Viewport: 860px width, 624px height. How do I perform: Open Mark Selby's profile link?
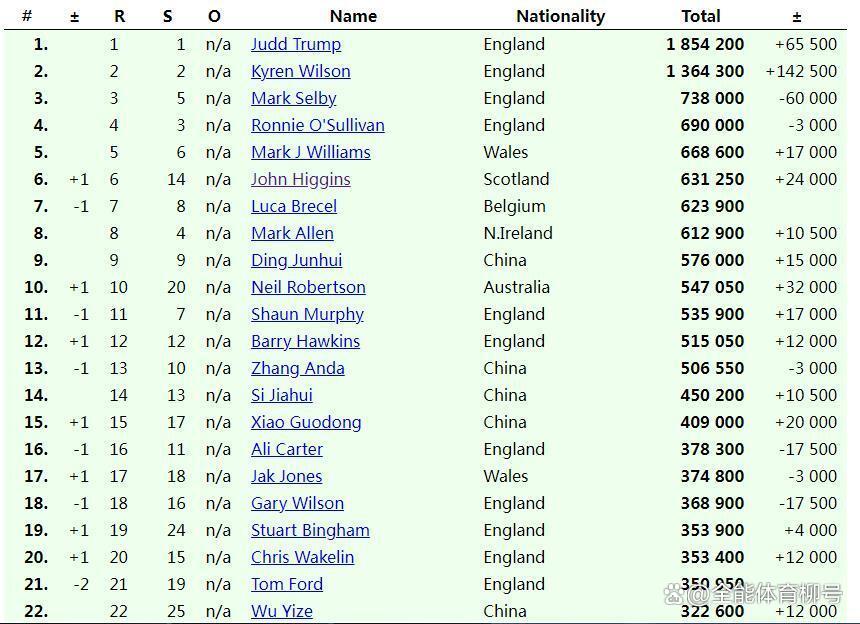[293, 98]
